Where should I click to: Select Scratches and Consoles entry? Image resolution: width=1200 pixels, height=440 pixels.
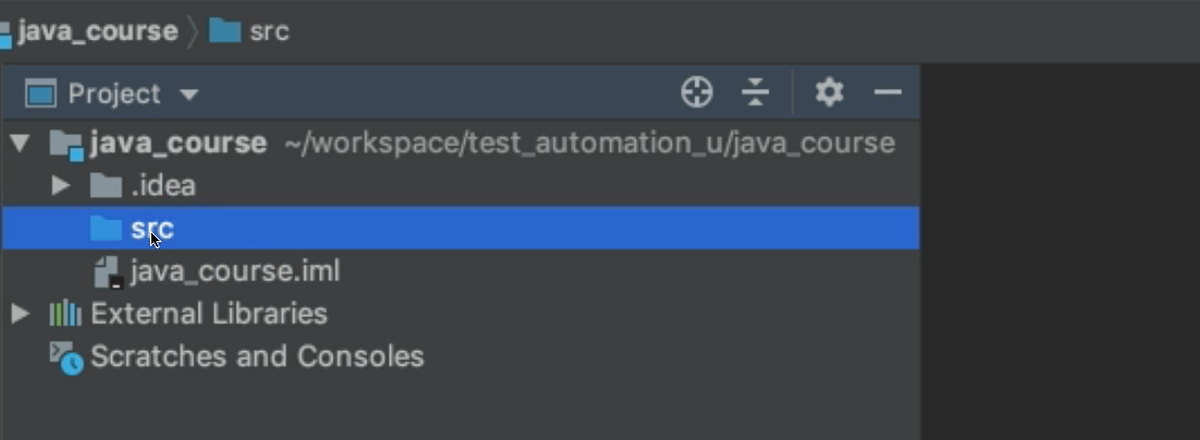(257, 357)
